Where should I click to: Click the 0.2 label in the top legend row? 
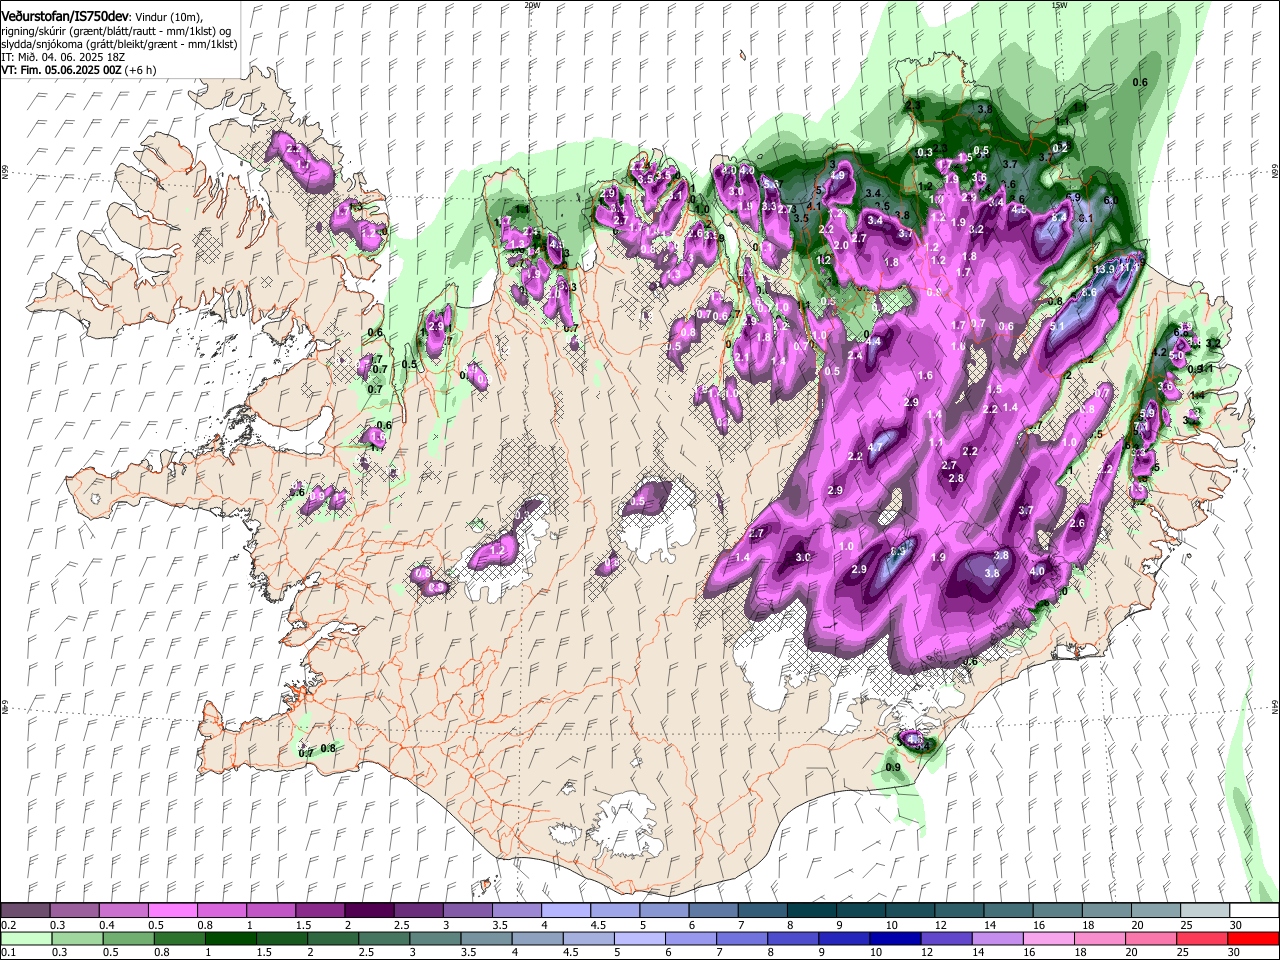(x=7, y=925)
